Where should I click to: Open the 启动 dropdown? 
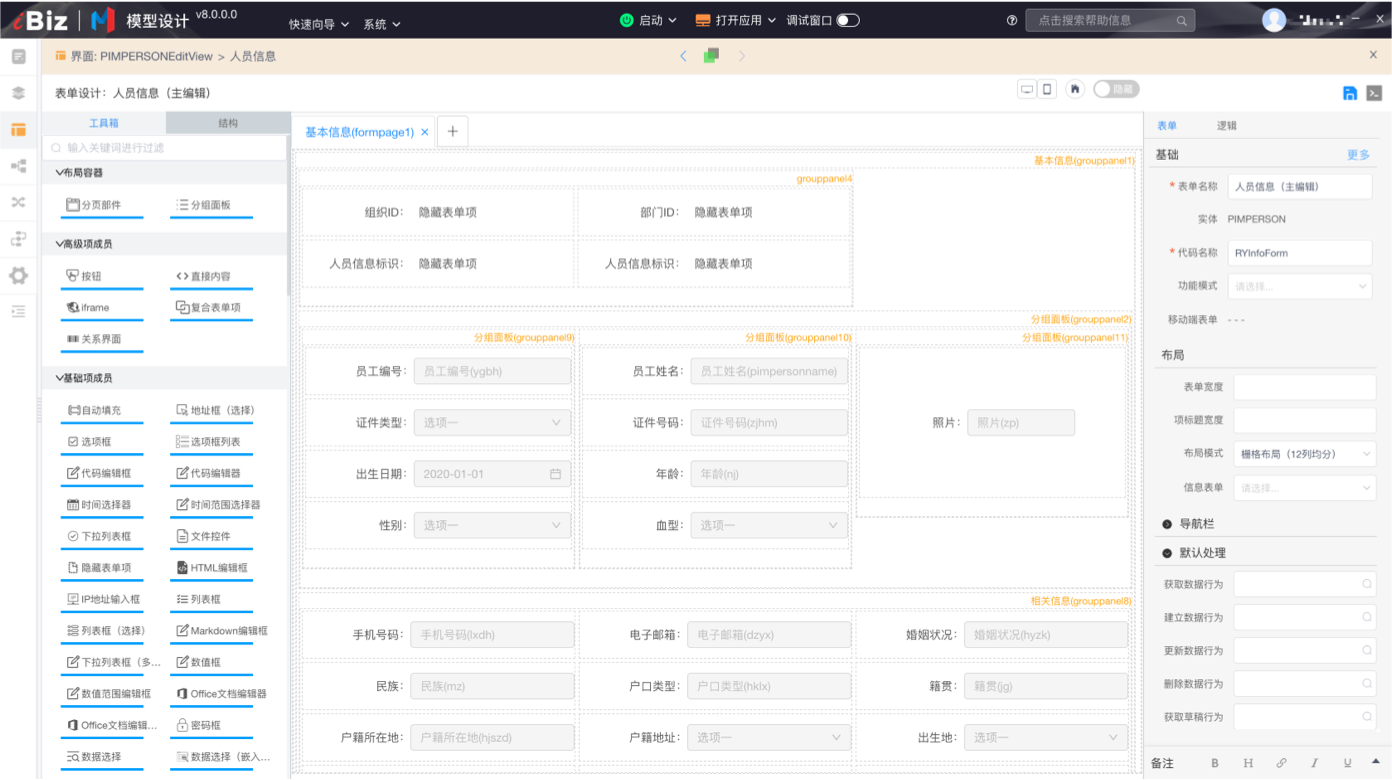(x=648, y=20)
